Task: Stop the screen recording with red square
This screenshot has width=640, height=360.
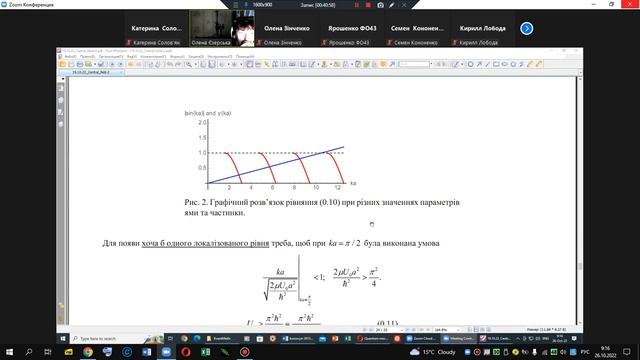Action: coord(368,5)
